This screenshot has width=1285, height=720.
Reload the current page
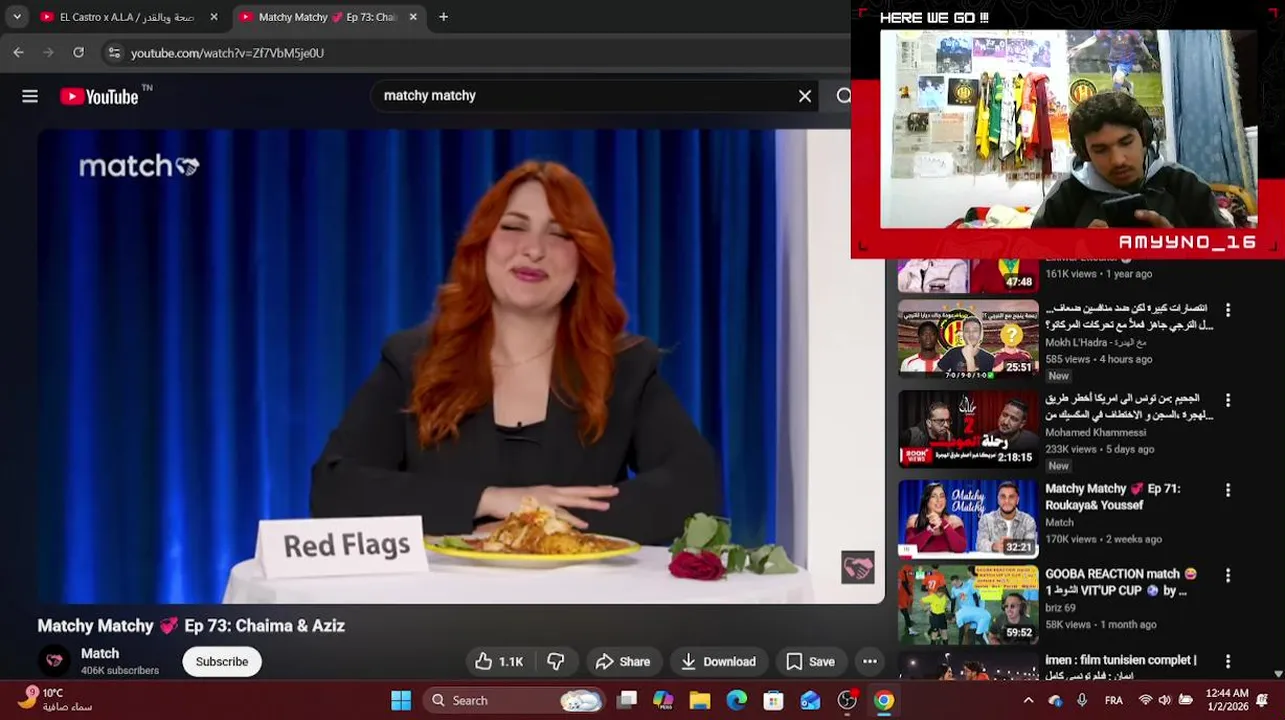[x=78, y=53]
